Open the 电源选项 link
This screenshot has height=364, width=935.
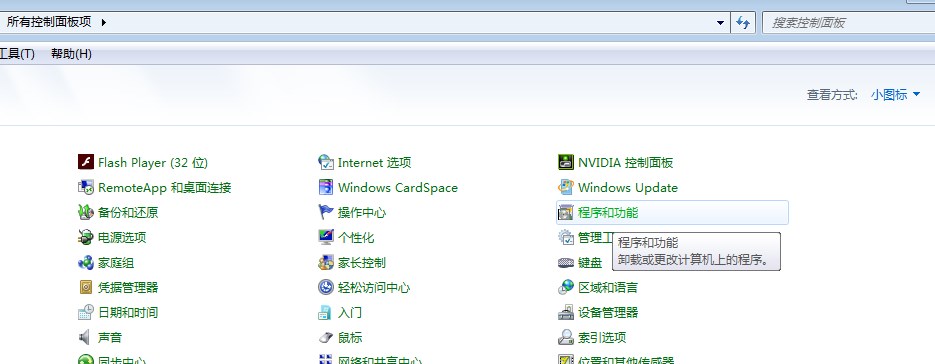click(122, 237)
